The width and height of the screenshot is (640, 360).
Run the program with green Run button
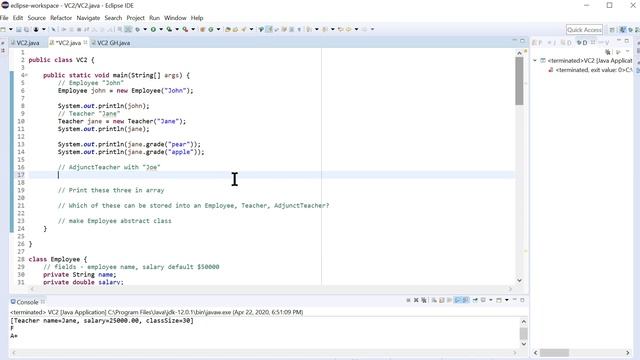coord(153,29)
